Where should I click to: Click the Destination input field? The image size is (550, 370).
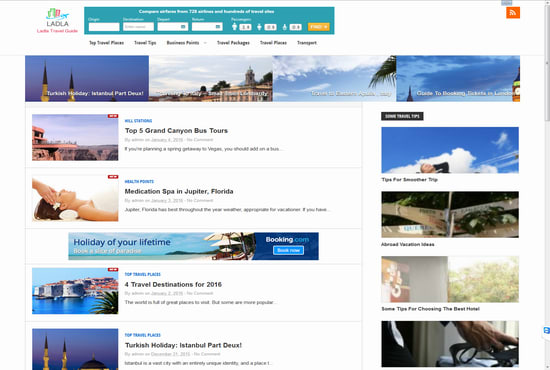(x=138, y=27)
